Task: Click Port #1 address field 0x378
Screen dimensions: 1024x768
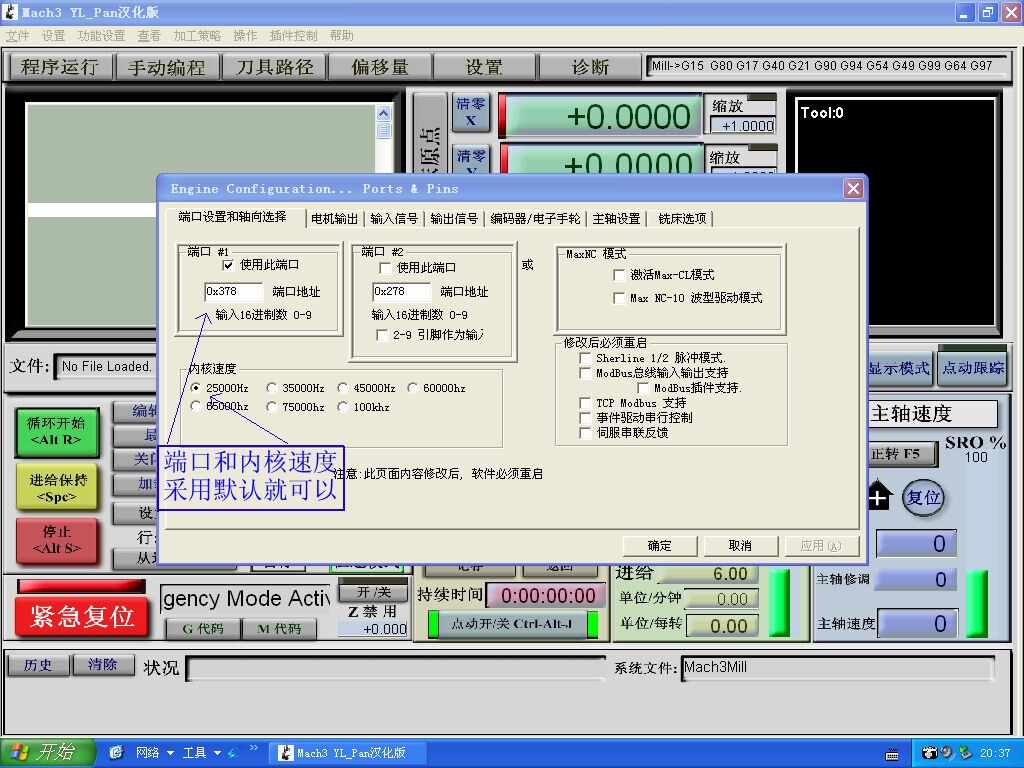Action: click(x=233, y=291)
